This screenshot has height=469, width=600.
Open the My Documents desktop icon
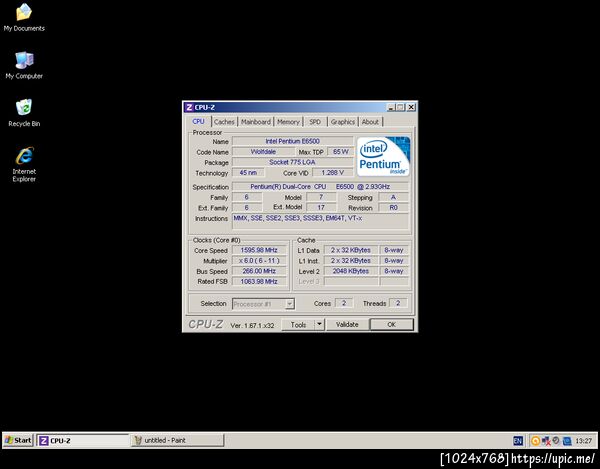(x=24, y=17)
